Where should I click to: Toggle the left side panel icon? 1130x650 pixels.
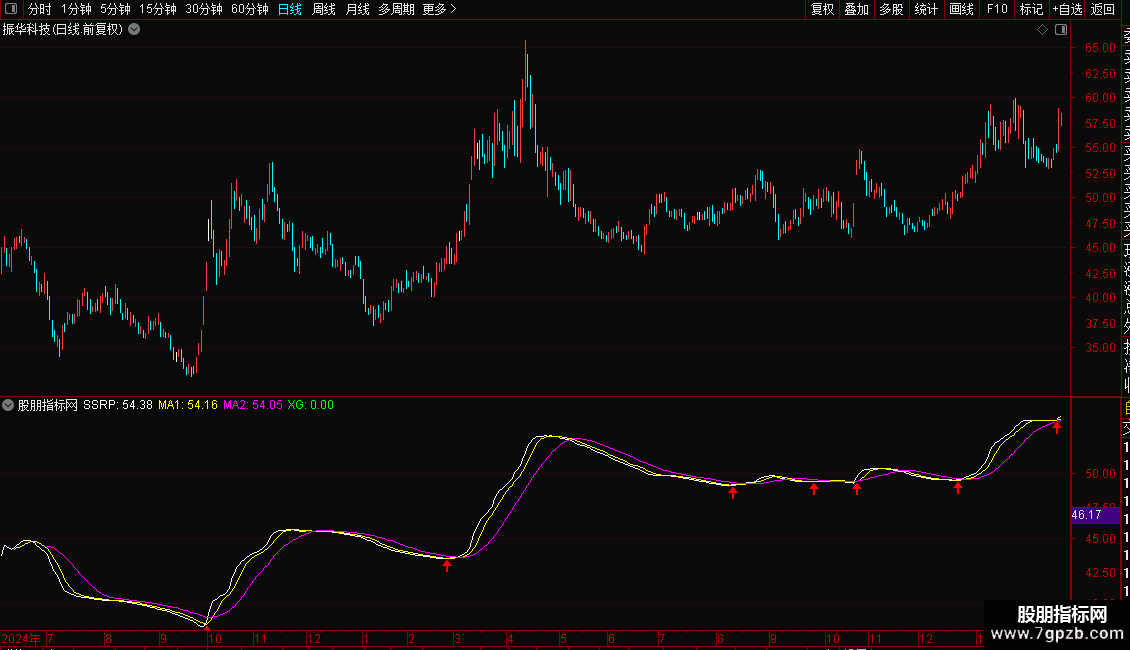10,9
